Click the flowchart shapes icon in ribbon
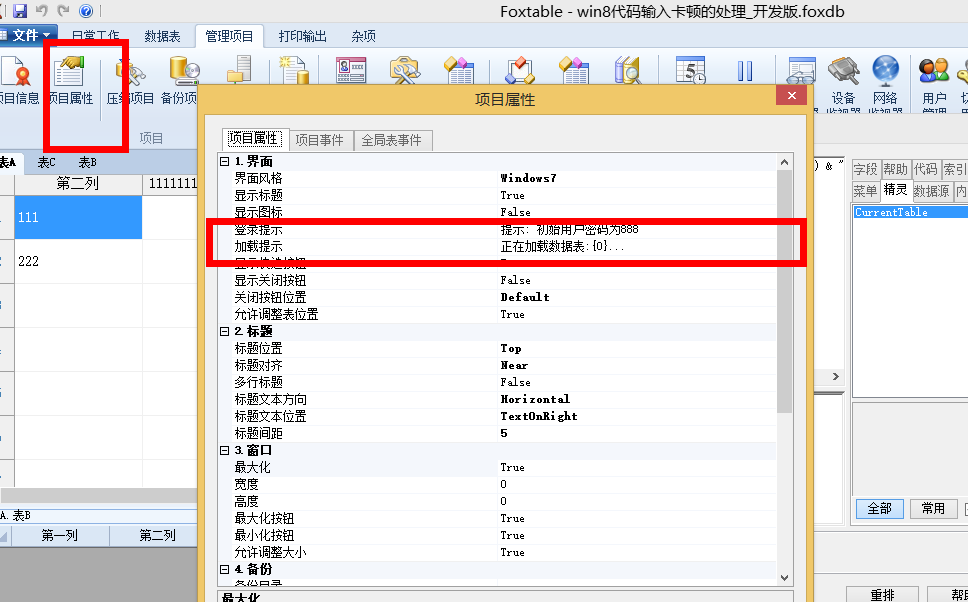This screenshot has width=968, height=602. click(x=520, y=69)
